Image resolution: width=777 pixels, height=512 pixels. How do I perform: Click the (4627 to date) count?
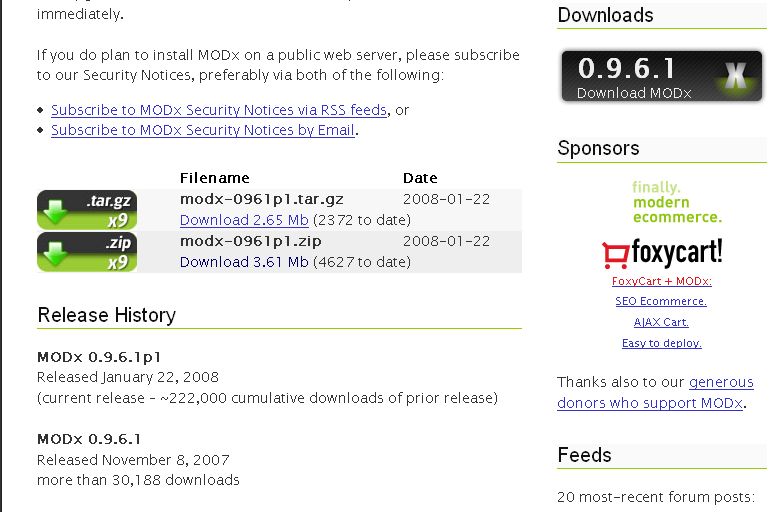362,262
